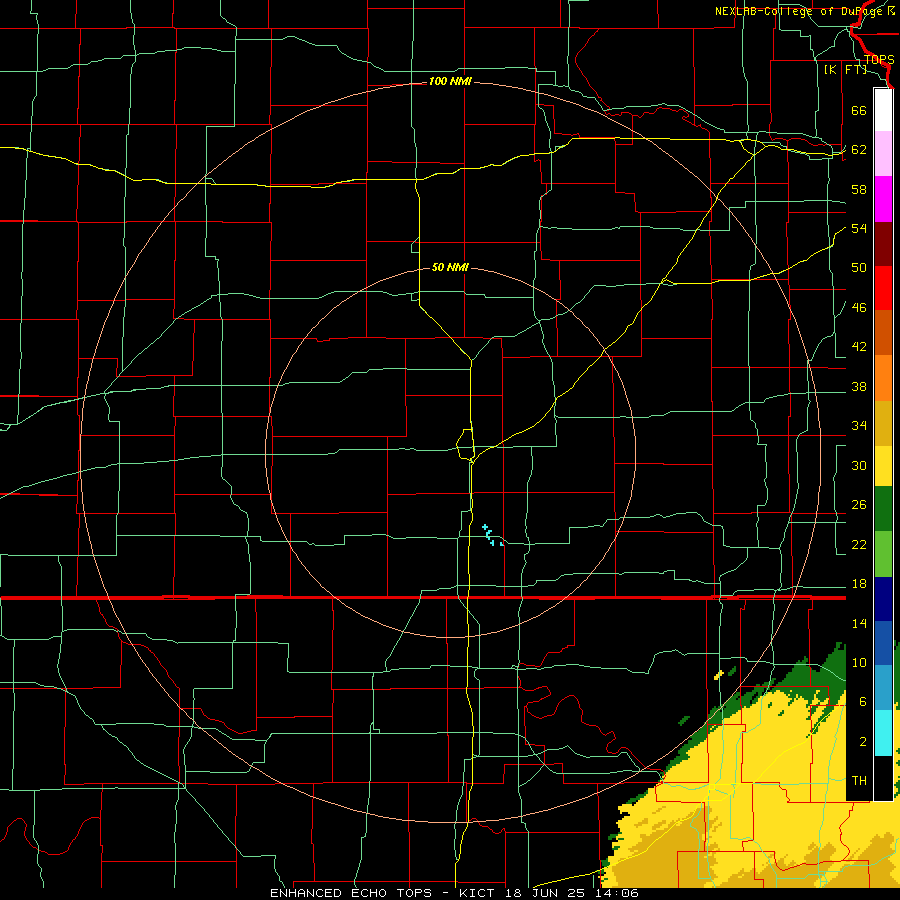Click the navy blue legend swatch

coord(883,599)
